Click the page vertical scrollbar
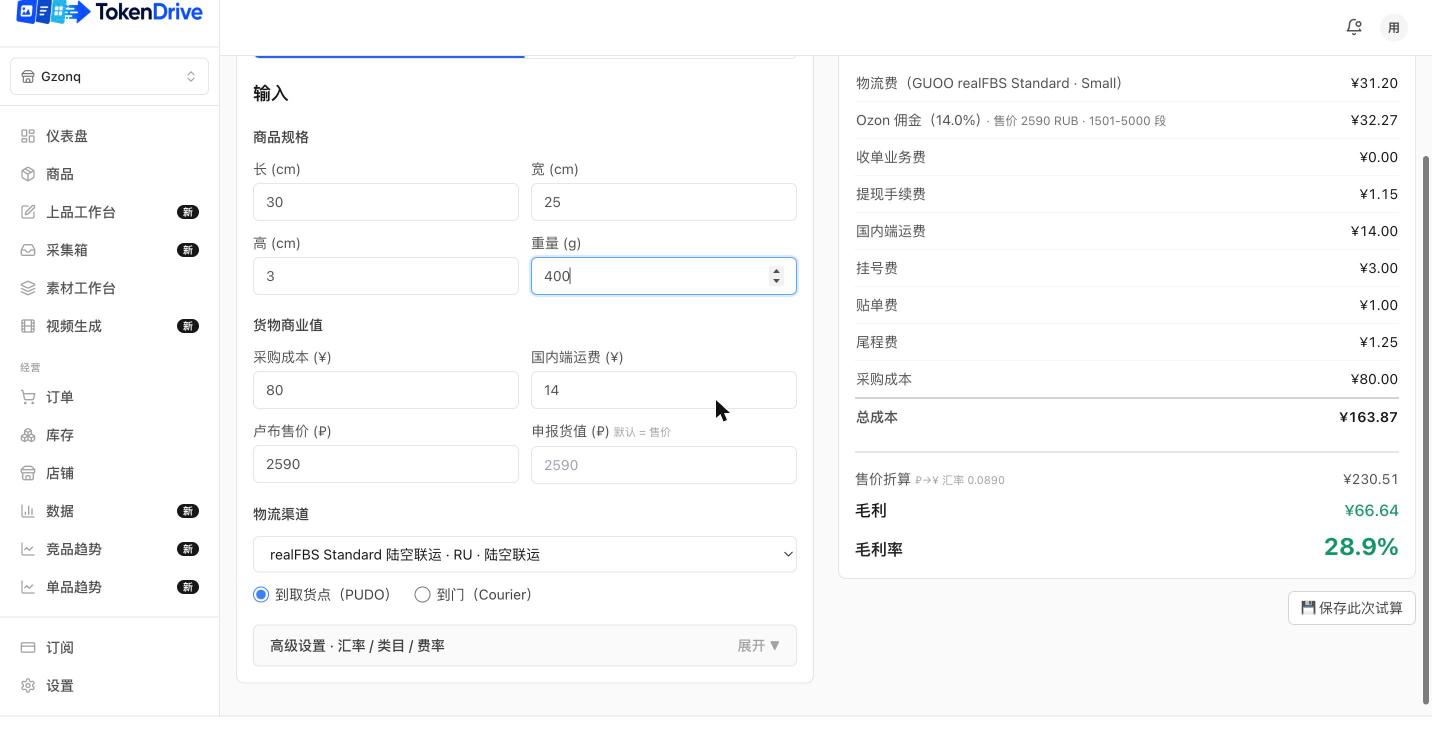Screen dimensions: 1432x735 [x=1426, y=430]
